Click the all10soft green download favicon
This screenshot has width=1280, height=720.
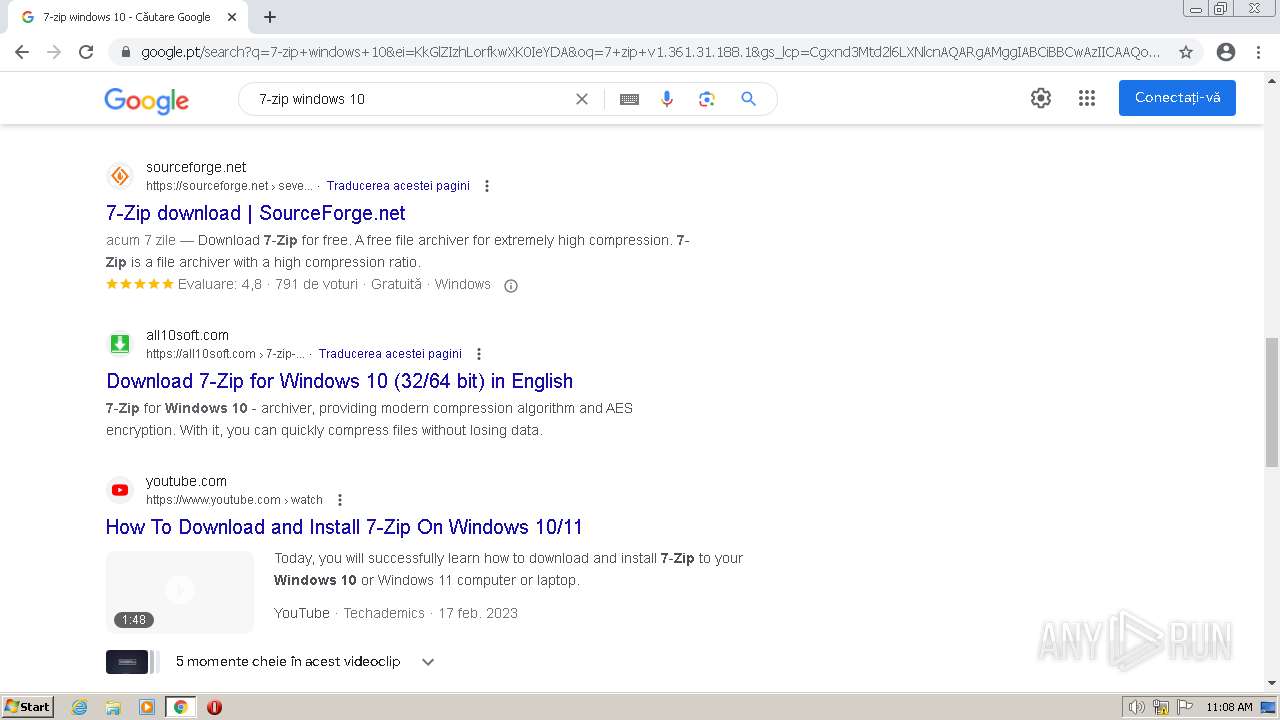[120, 344]
